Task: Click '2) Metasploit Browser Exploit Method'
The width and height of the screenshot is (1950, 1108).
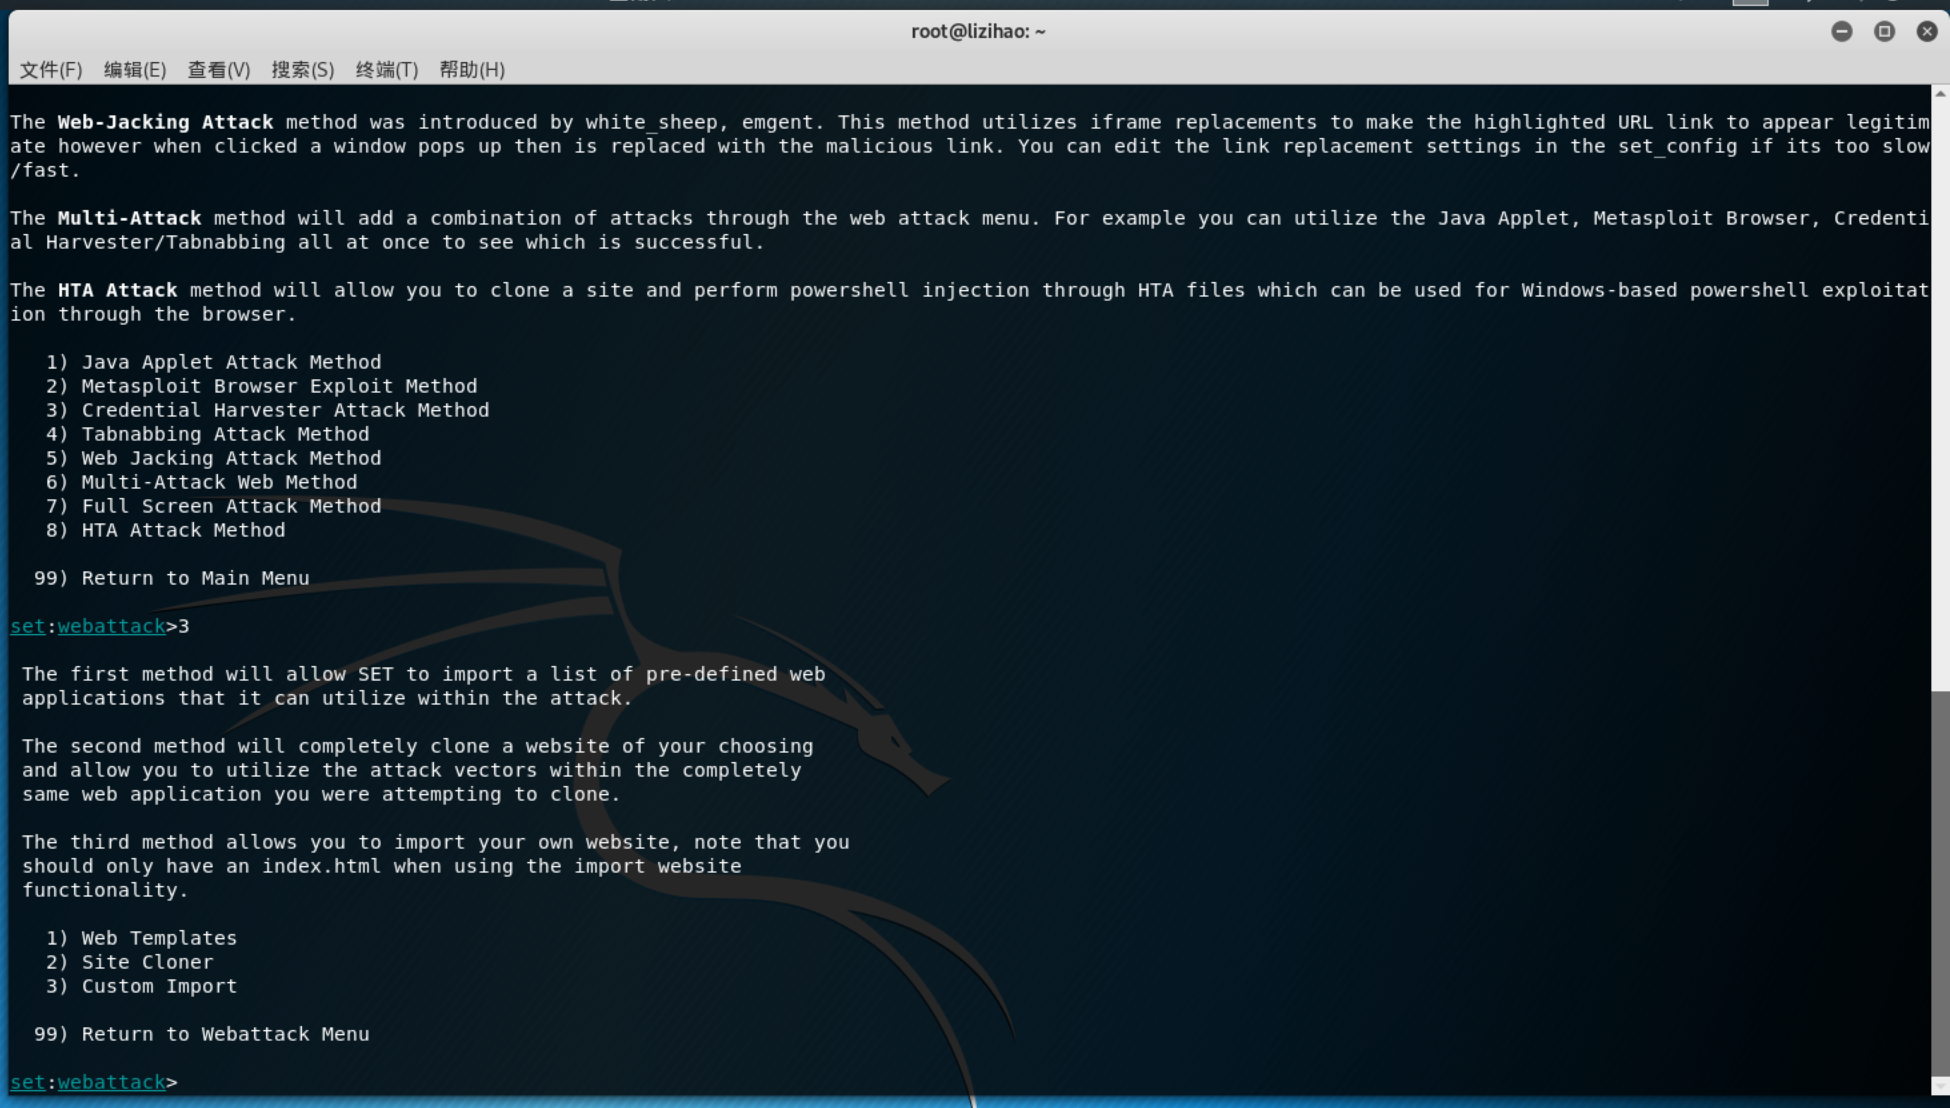Action: (x=261, y=386)
